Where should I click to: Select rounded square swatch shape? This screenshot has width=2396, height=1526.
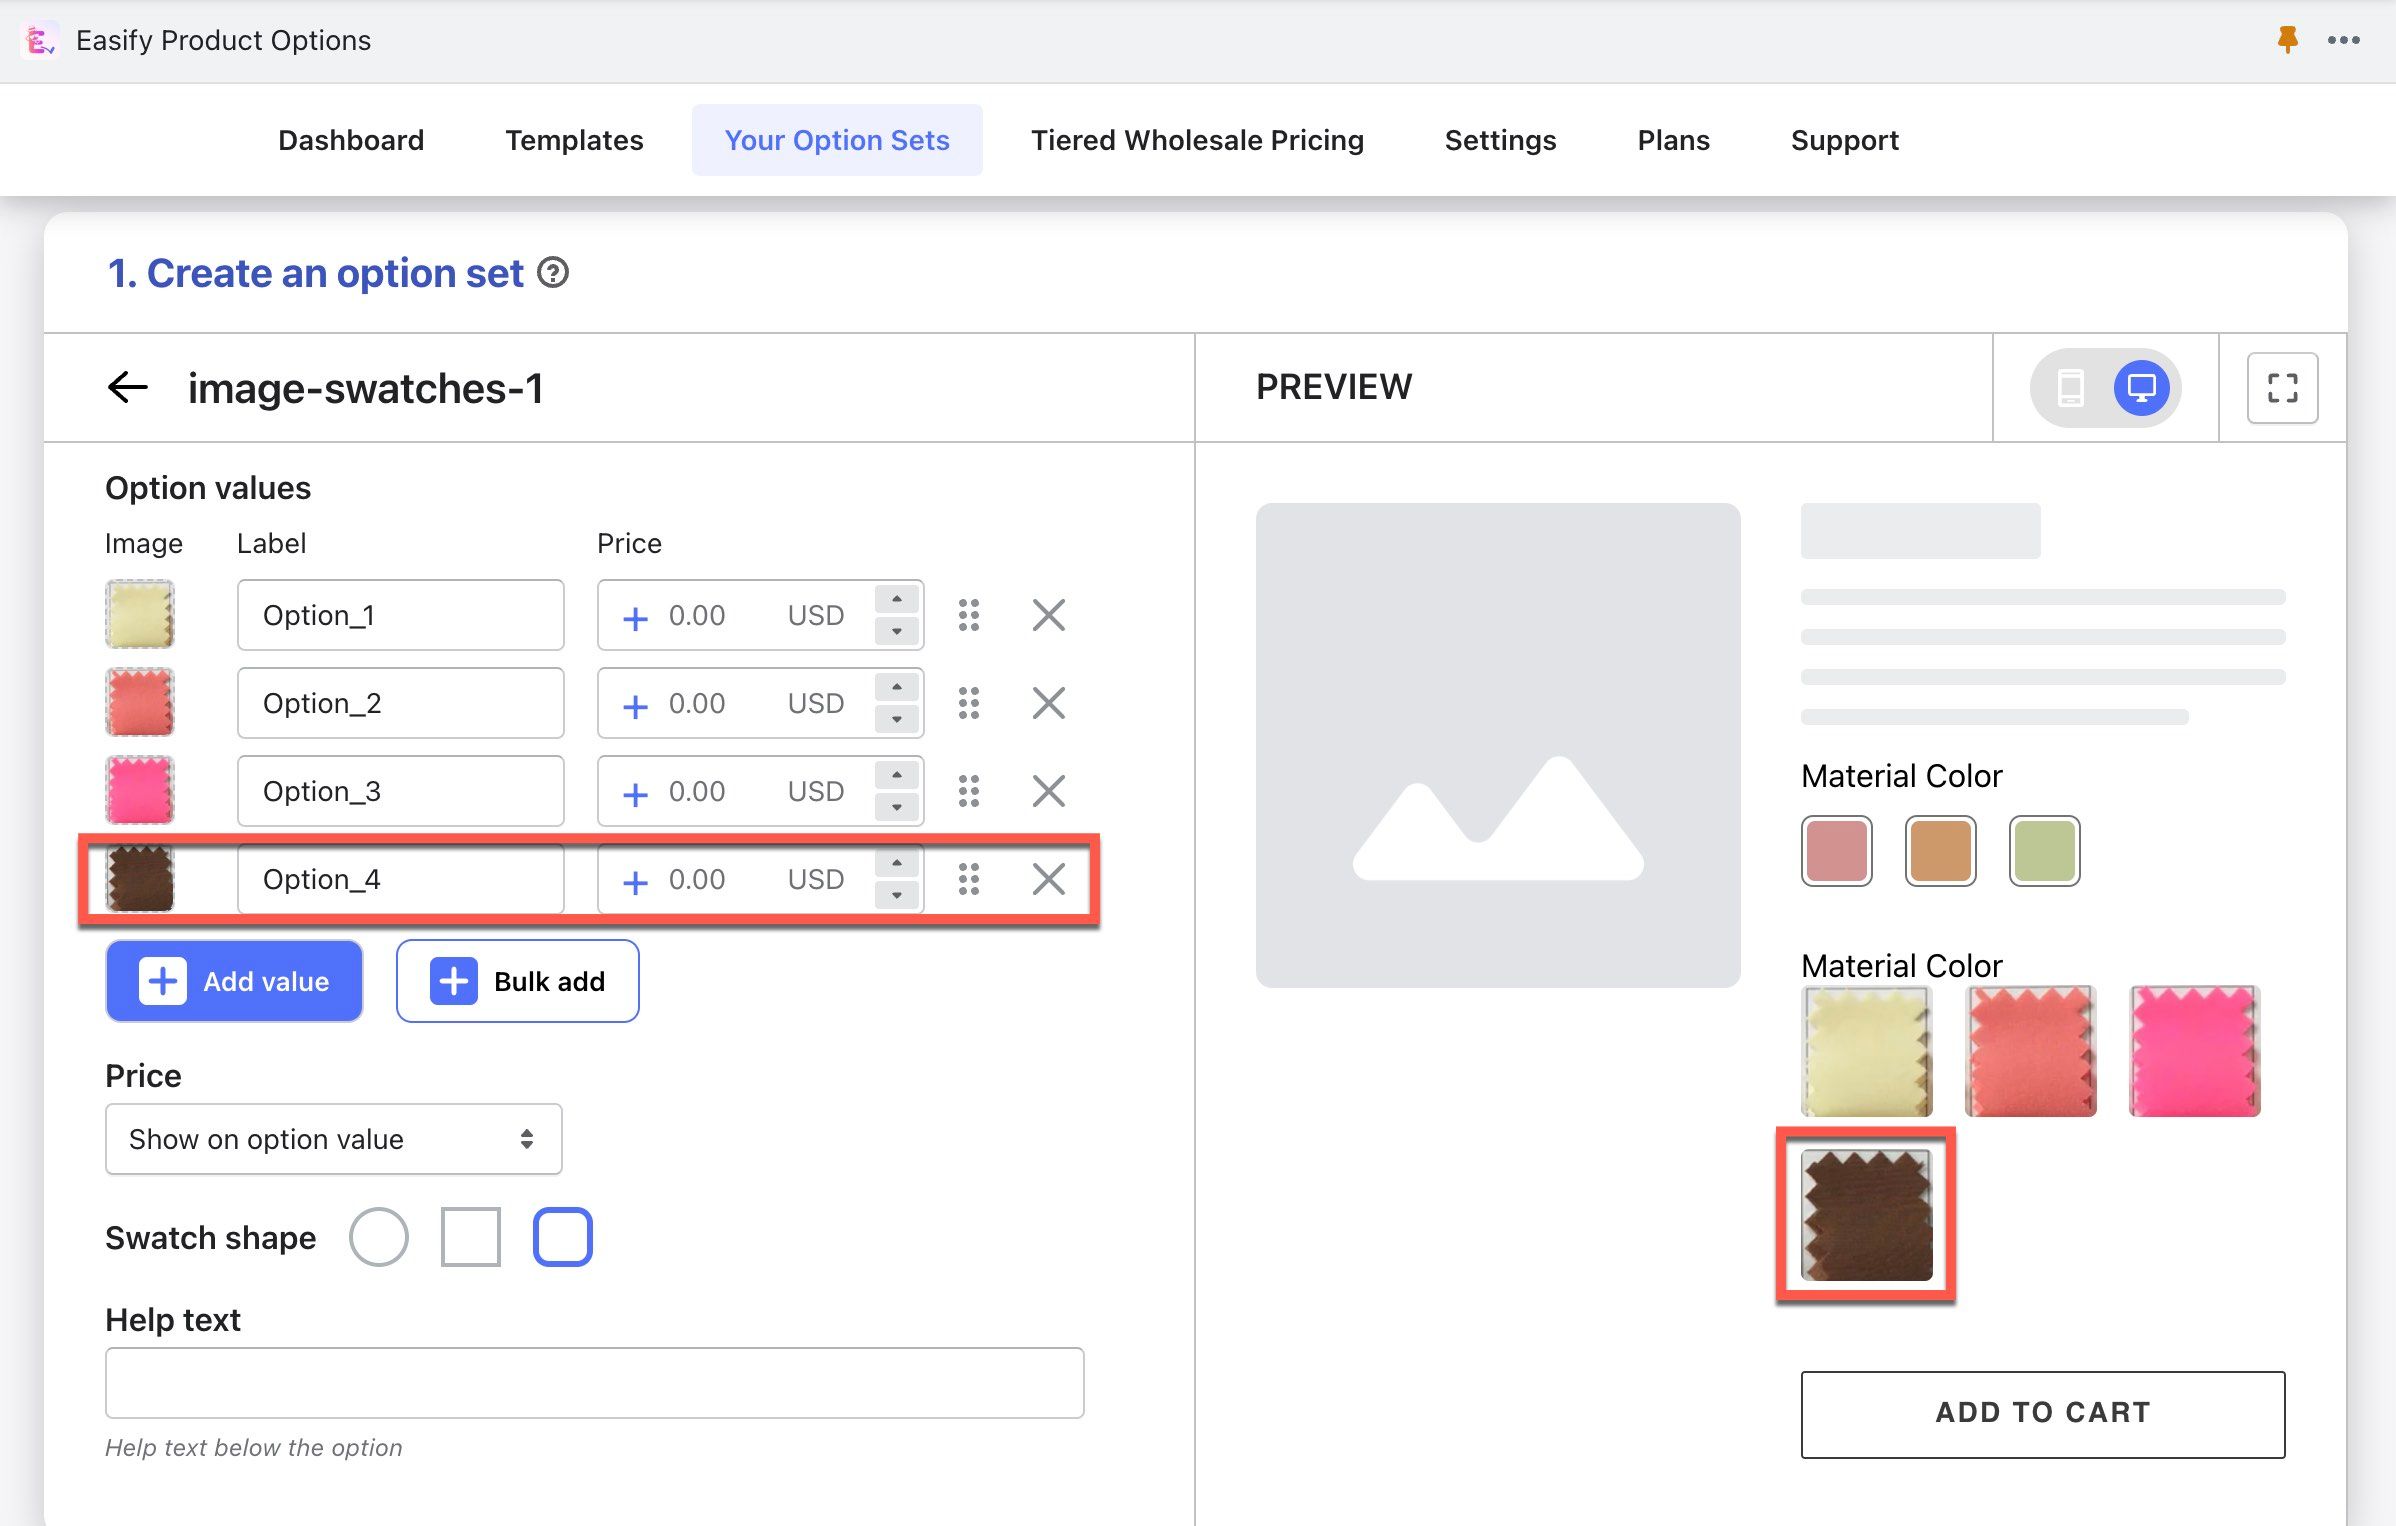[x=562, y=1237]
